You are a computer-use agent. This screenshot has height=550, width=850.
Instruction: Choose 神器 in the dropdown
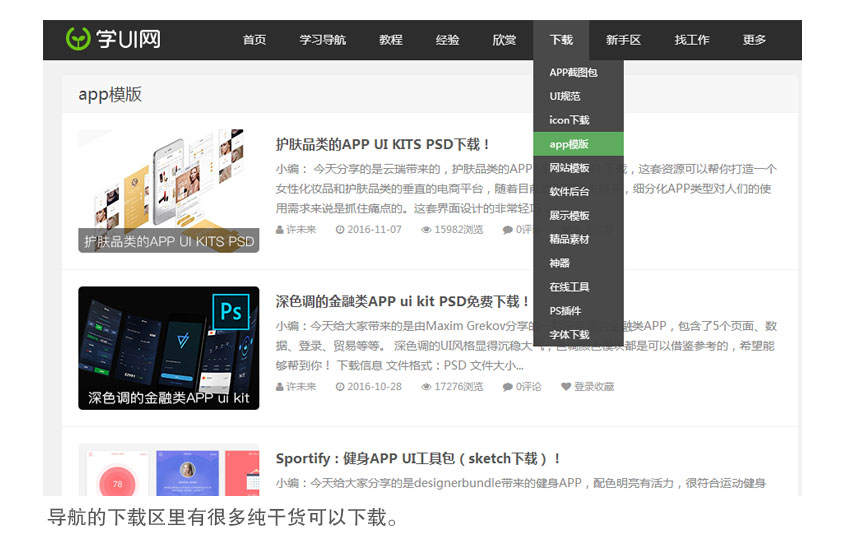(x=578, y=263)
